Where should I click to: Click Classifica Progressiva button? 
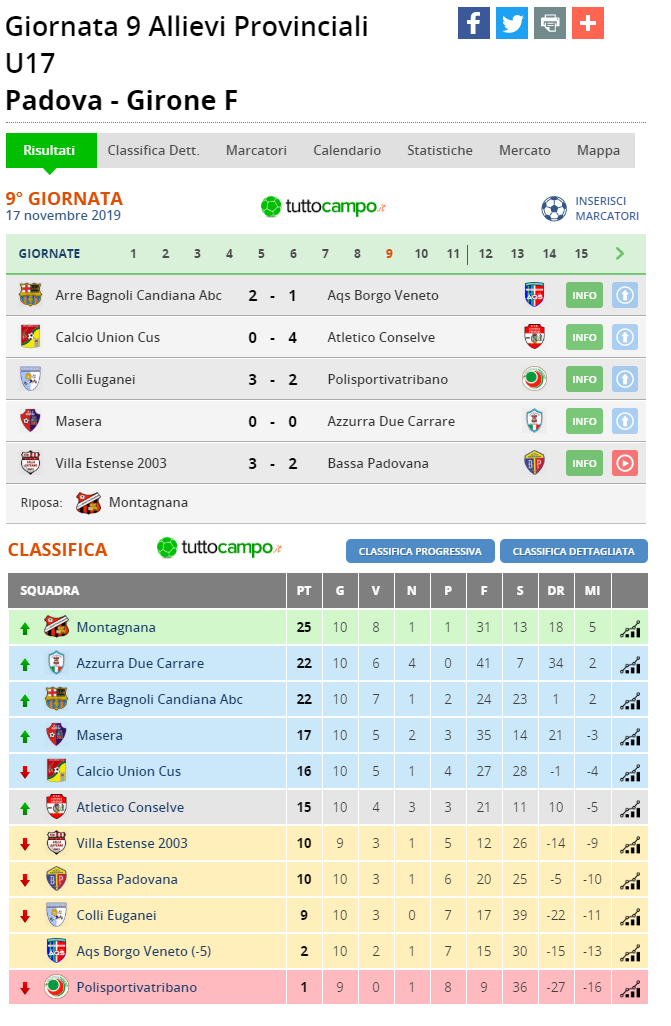420,552
